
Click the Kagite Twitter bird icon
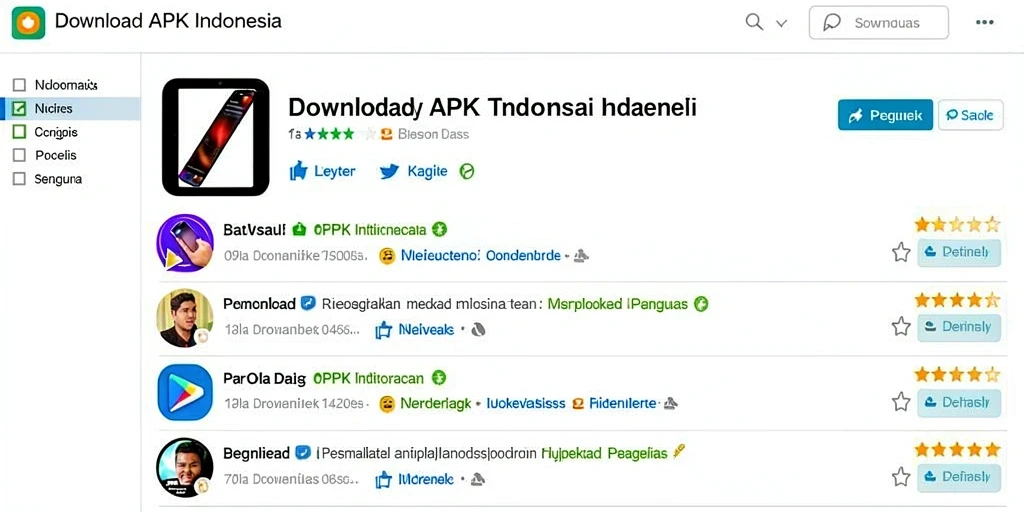(389, 172)
